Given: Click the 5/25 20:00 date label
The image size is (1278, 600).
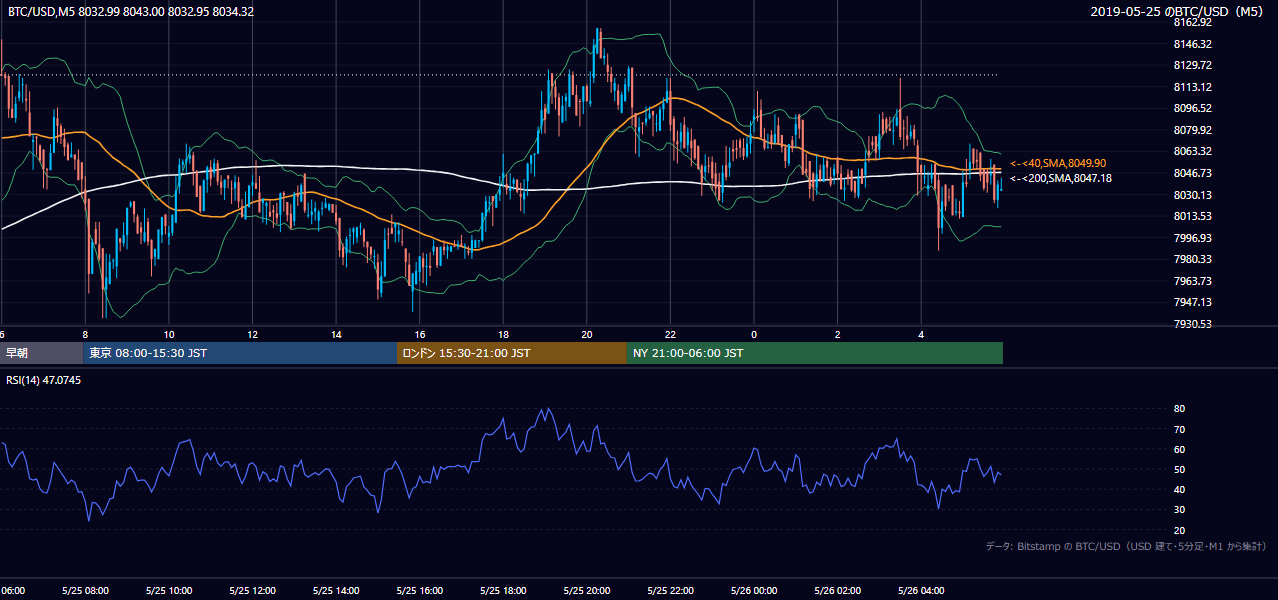Looking at the screenshot, I should pyautogui.click(x=586, y=591).
